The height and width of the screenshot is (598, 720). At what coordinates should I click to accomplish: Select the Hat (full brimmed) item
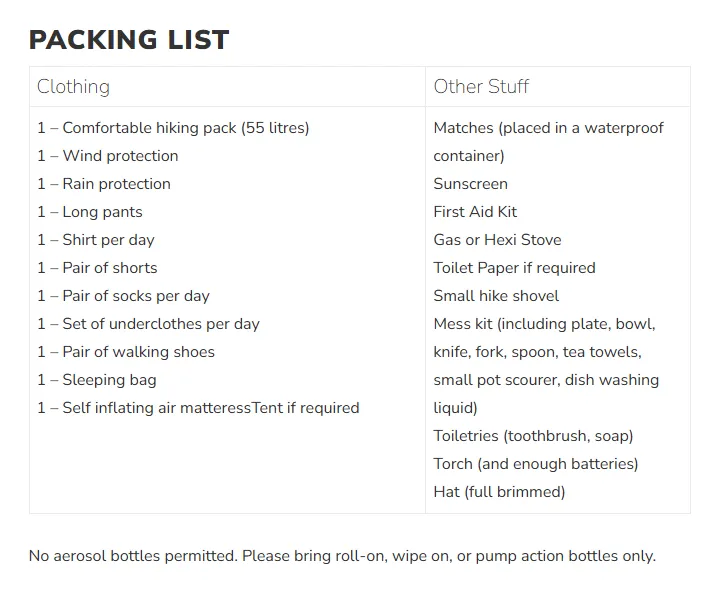(499, 492)
